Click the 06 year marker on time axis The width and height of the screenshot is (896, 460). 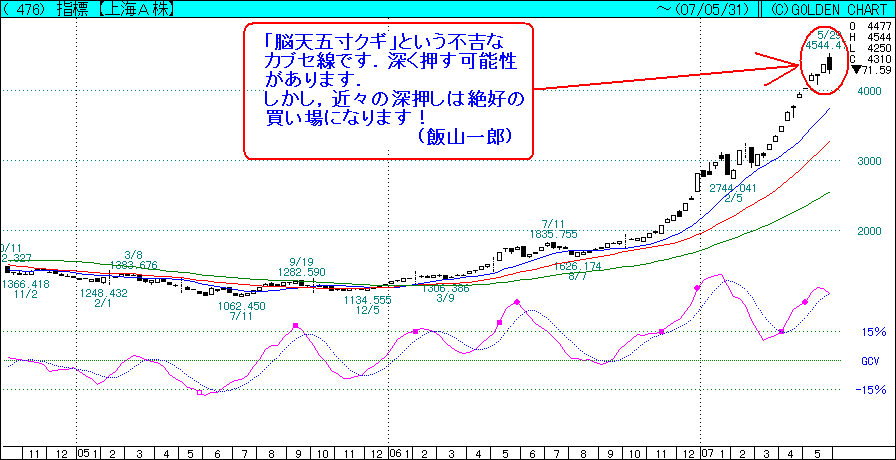coord(394,453)
